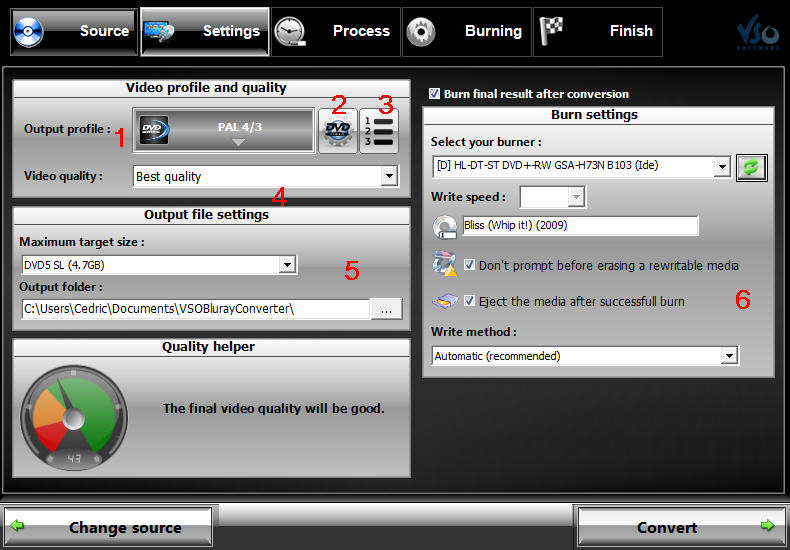Click the 'Output profile :' label
The width and height of the screenshot is (790, 550).
click(68, 129)
